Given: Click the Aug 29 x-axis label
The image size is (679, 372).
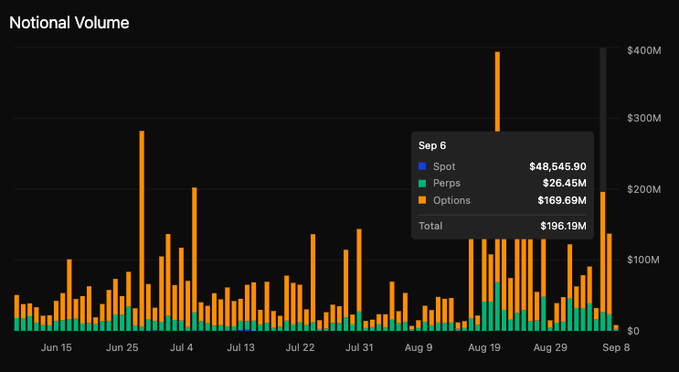Looking at the screenshot, I should pos(550,348).
